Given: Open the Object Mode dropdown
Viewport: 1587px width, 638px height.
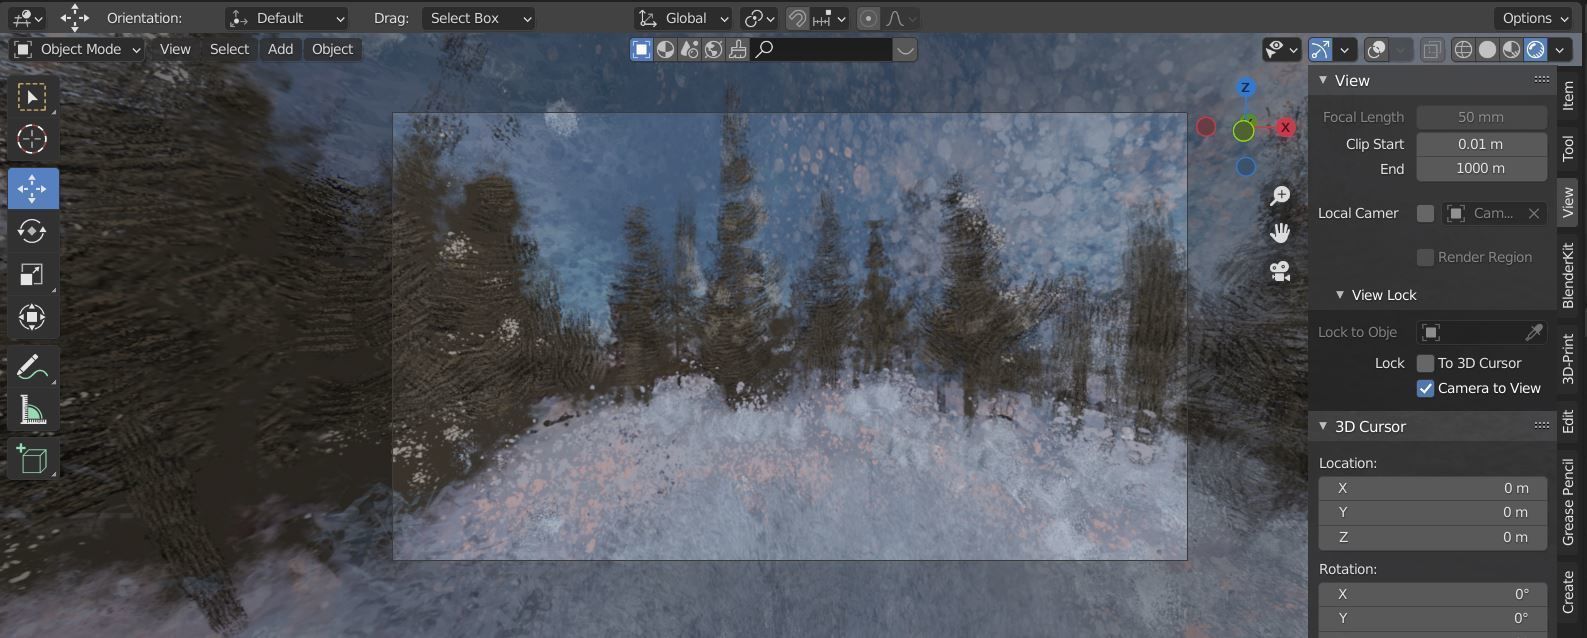Looking at the screenshot, I should pyautogui.click(x=78, y=49).
